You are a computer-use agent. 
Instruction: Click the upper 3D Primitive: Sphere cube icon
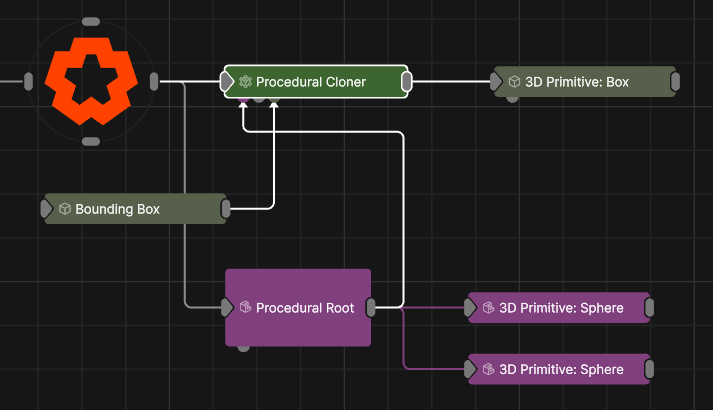point(488,308)
